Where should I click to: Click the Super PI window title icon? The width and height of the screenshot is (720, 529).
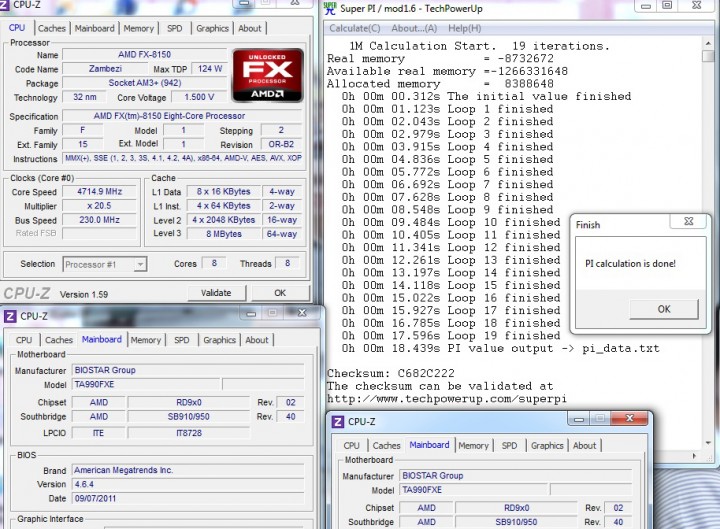pyautogui.click(x=330, y=8)
